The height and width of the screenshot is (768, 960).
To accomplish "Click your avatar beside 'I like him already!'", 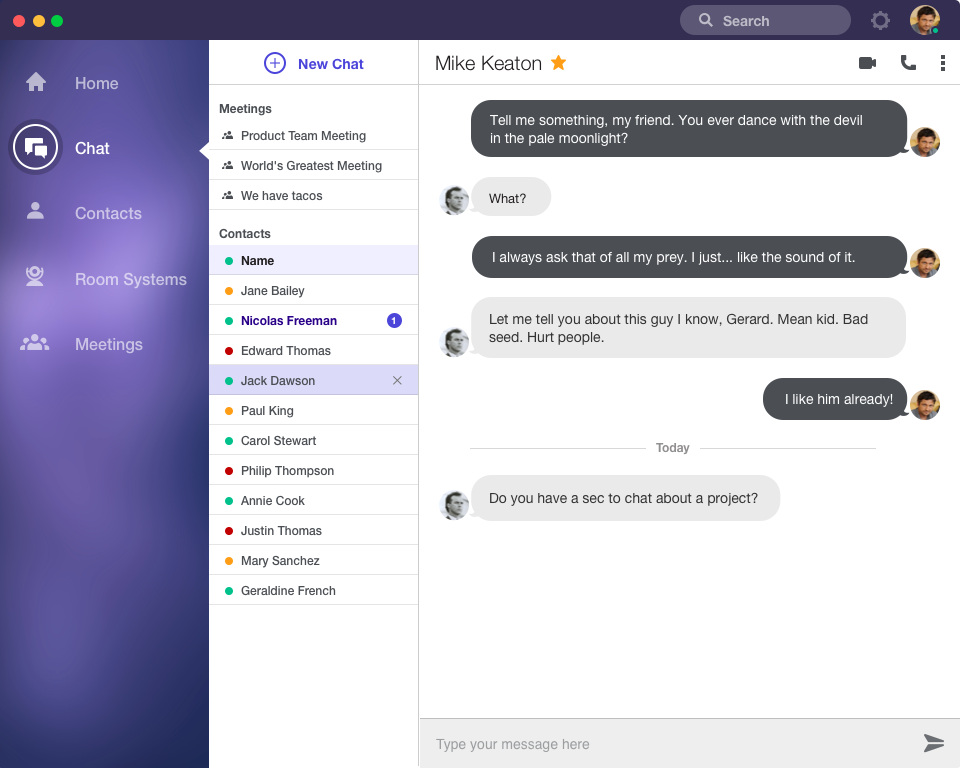I will pos(924,405).
